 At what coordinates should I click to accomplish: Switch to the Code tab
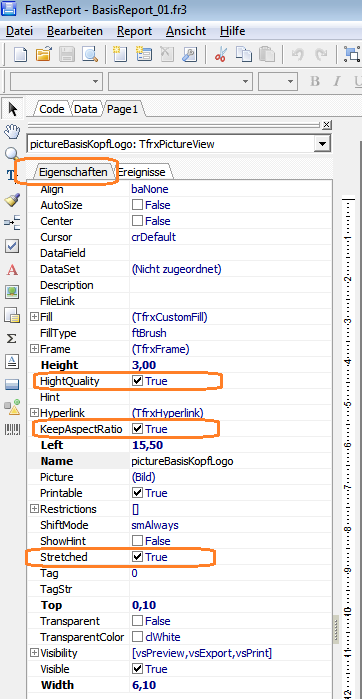point(52,109)
